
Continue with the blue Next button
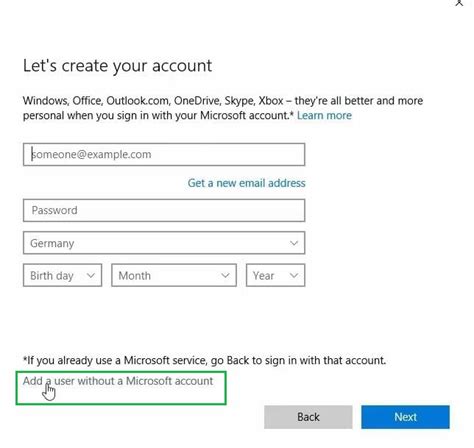405,417
